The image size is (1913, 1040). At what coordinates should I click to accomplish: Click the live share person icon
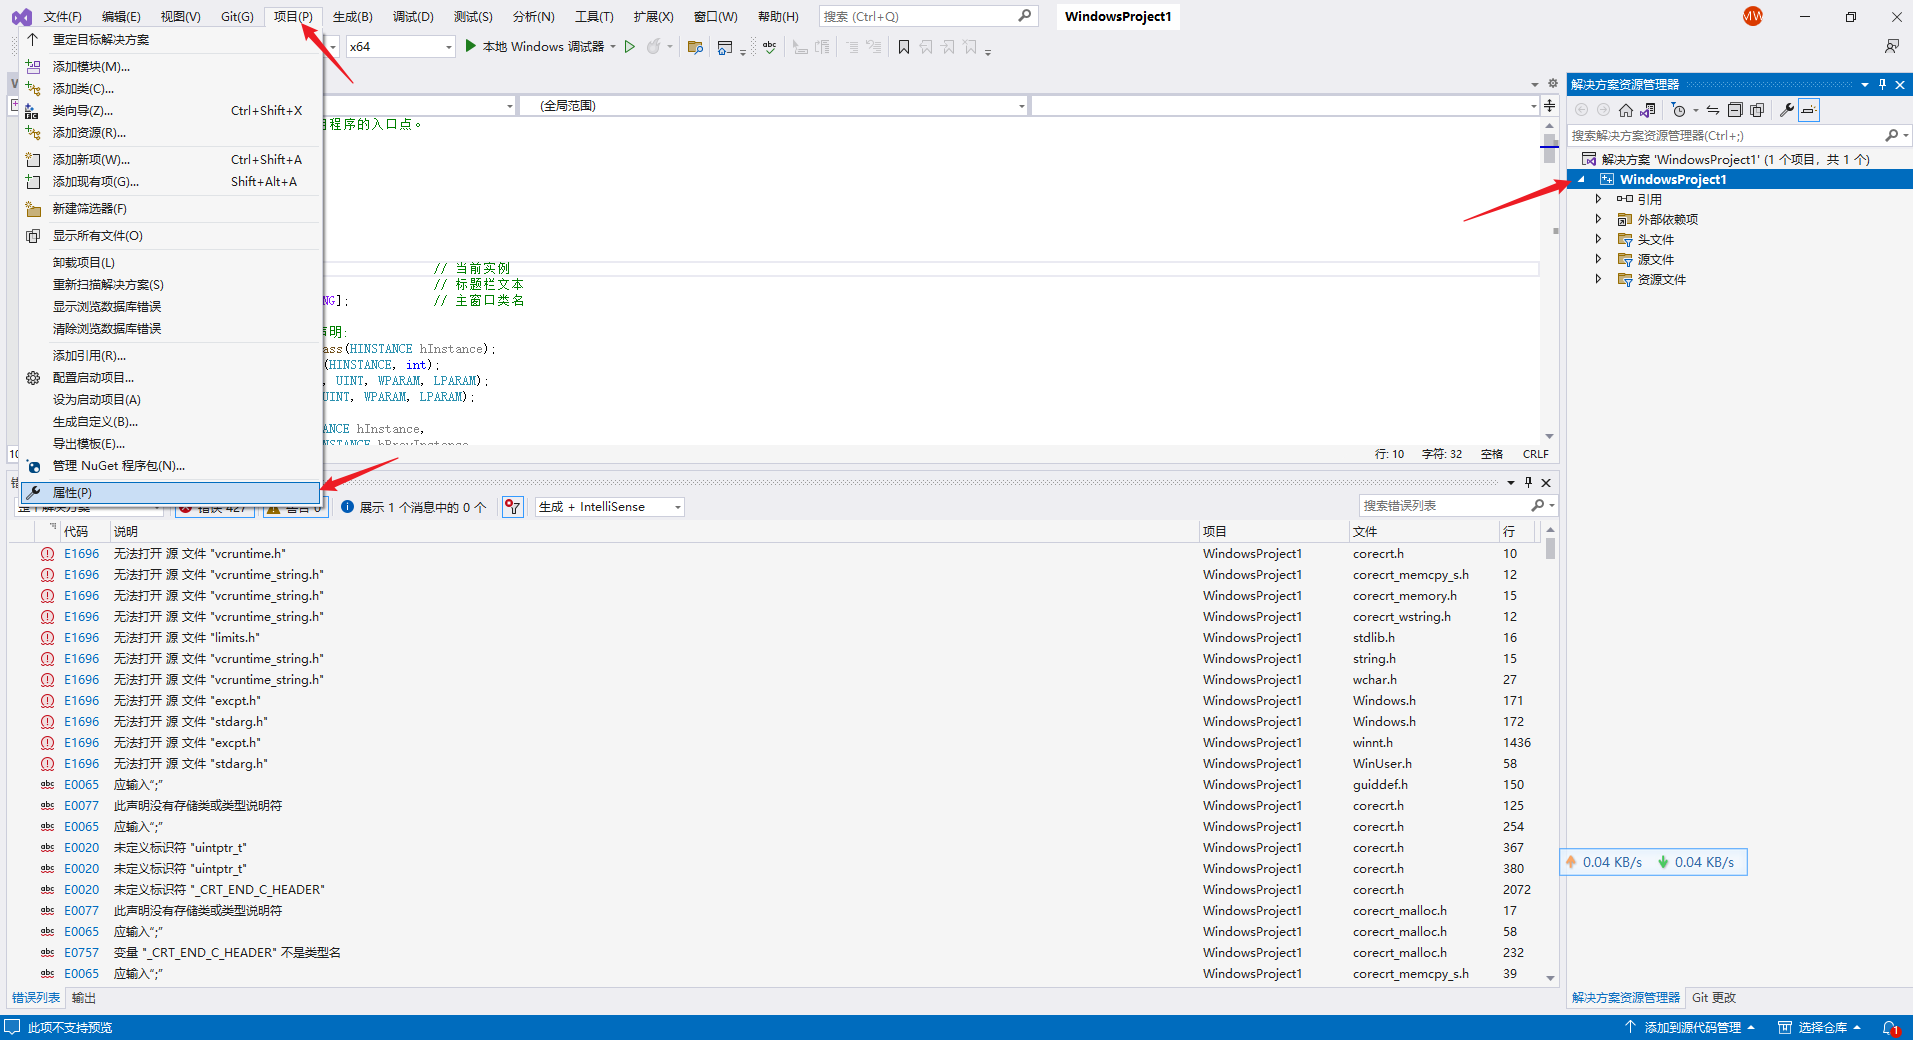pyautogui.click(x=1892, y=46)
